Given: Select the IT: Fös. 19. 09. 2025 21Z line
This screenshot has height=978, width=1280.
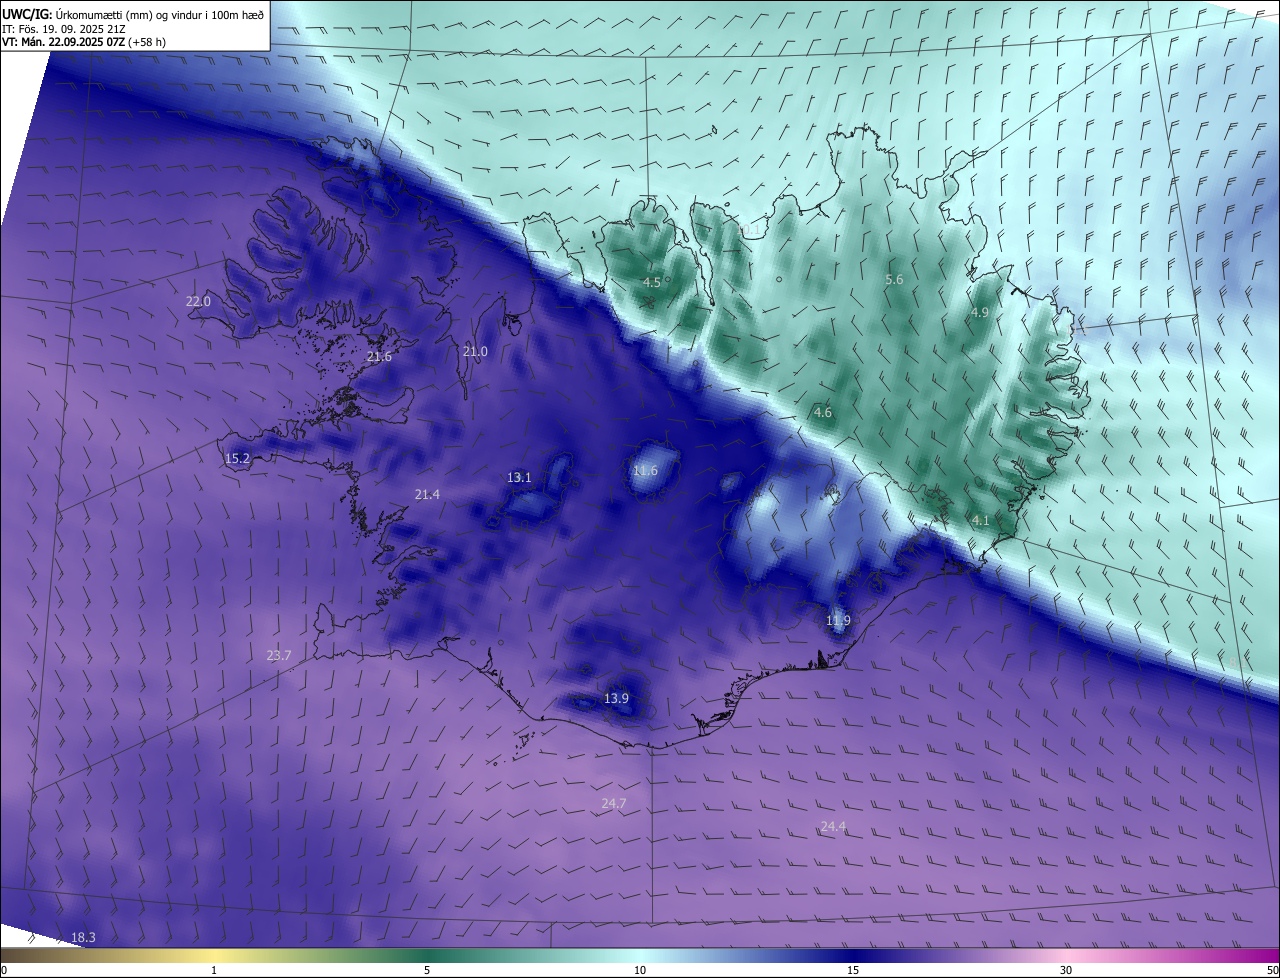Looking at the screenshot, I should pos(62,29).
